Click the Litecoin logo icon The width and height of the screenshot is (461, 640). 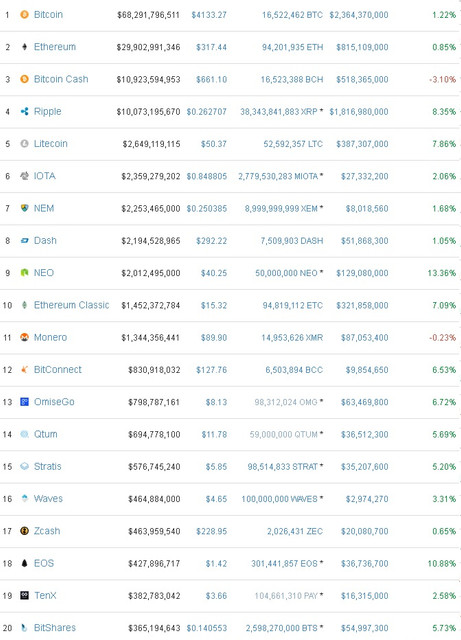24,144
